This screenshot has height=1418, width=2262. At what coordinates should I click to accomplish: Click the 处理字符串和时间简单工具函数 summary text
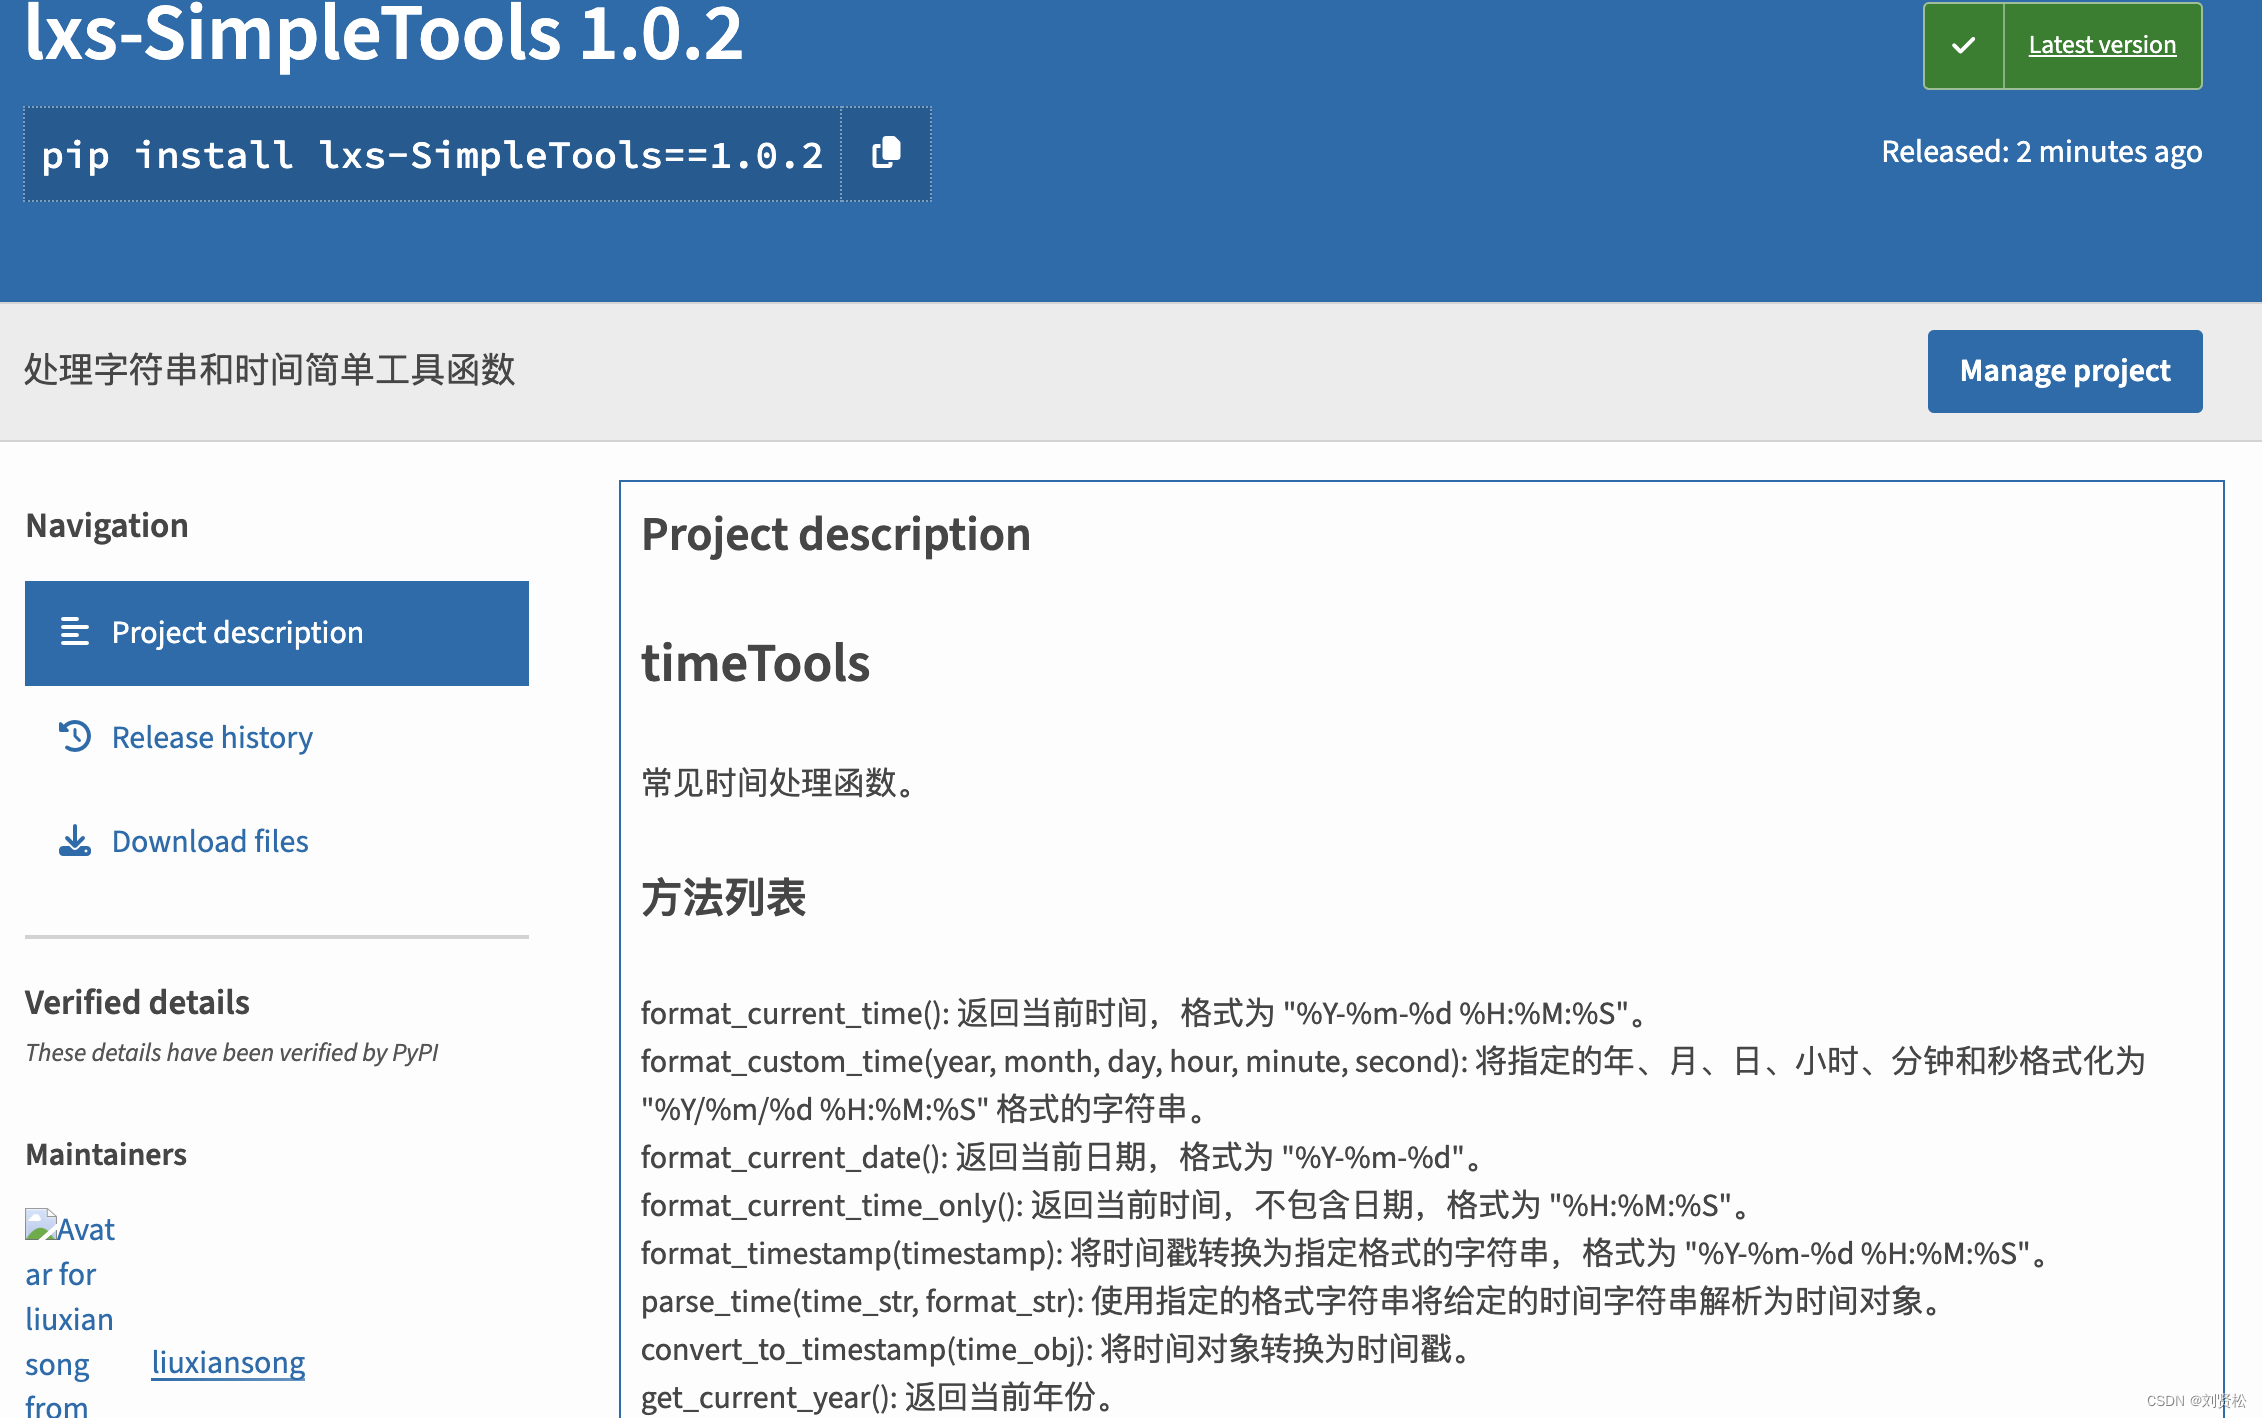(269, 370)
